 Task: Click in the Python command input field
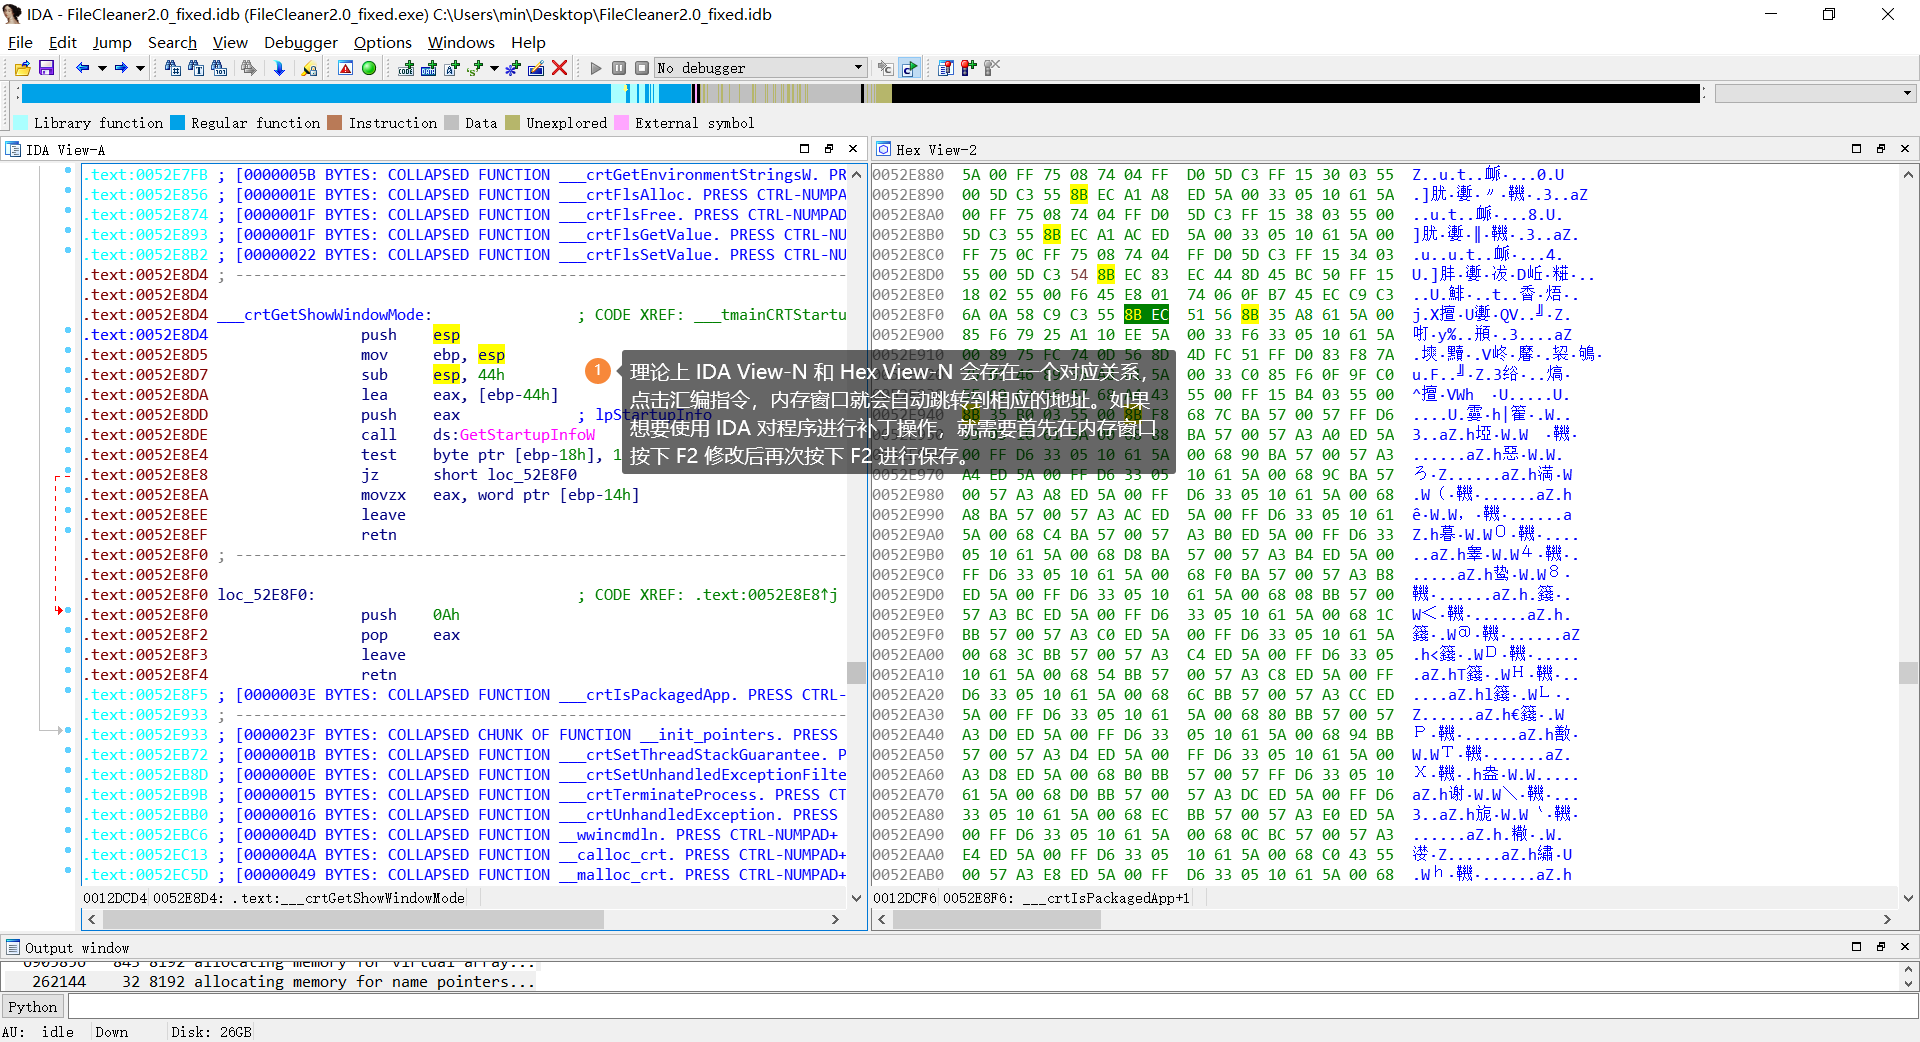[993, 1007]
